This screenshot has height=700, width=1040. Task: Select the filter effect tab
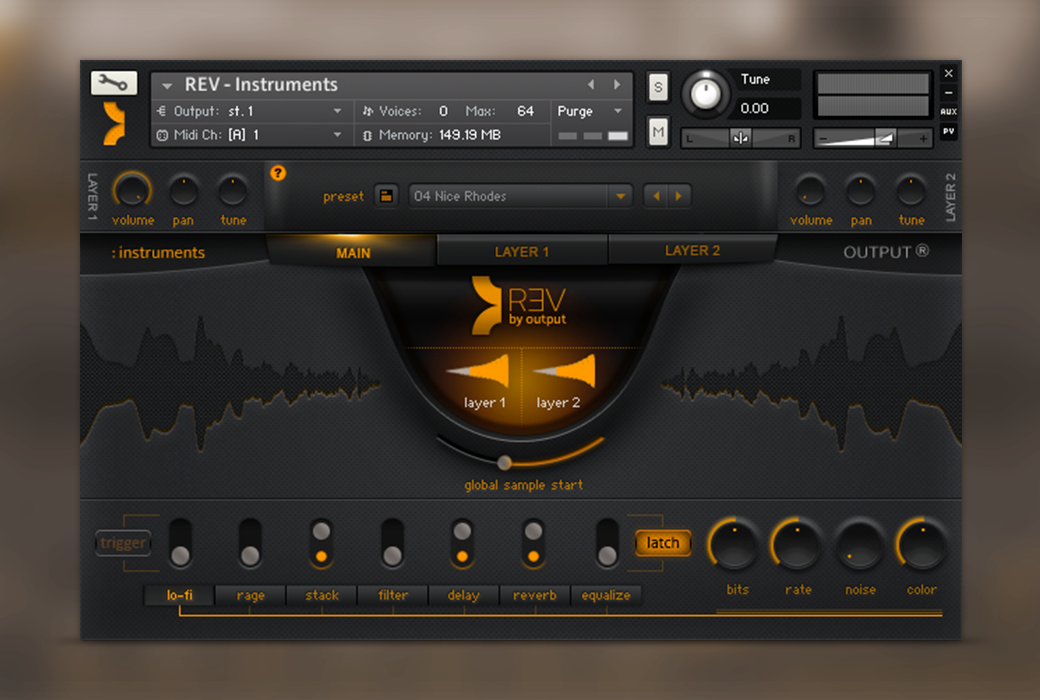[x=393, y=595]
